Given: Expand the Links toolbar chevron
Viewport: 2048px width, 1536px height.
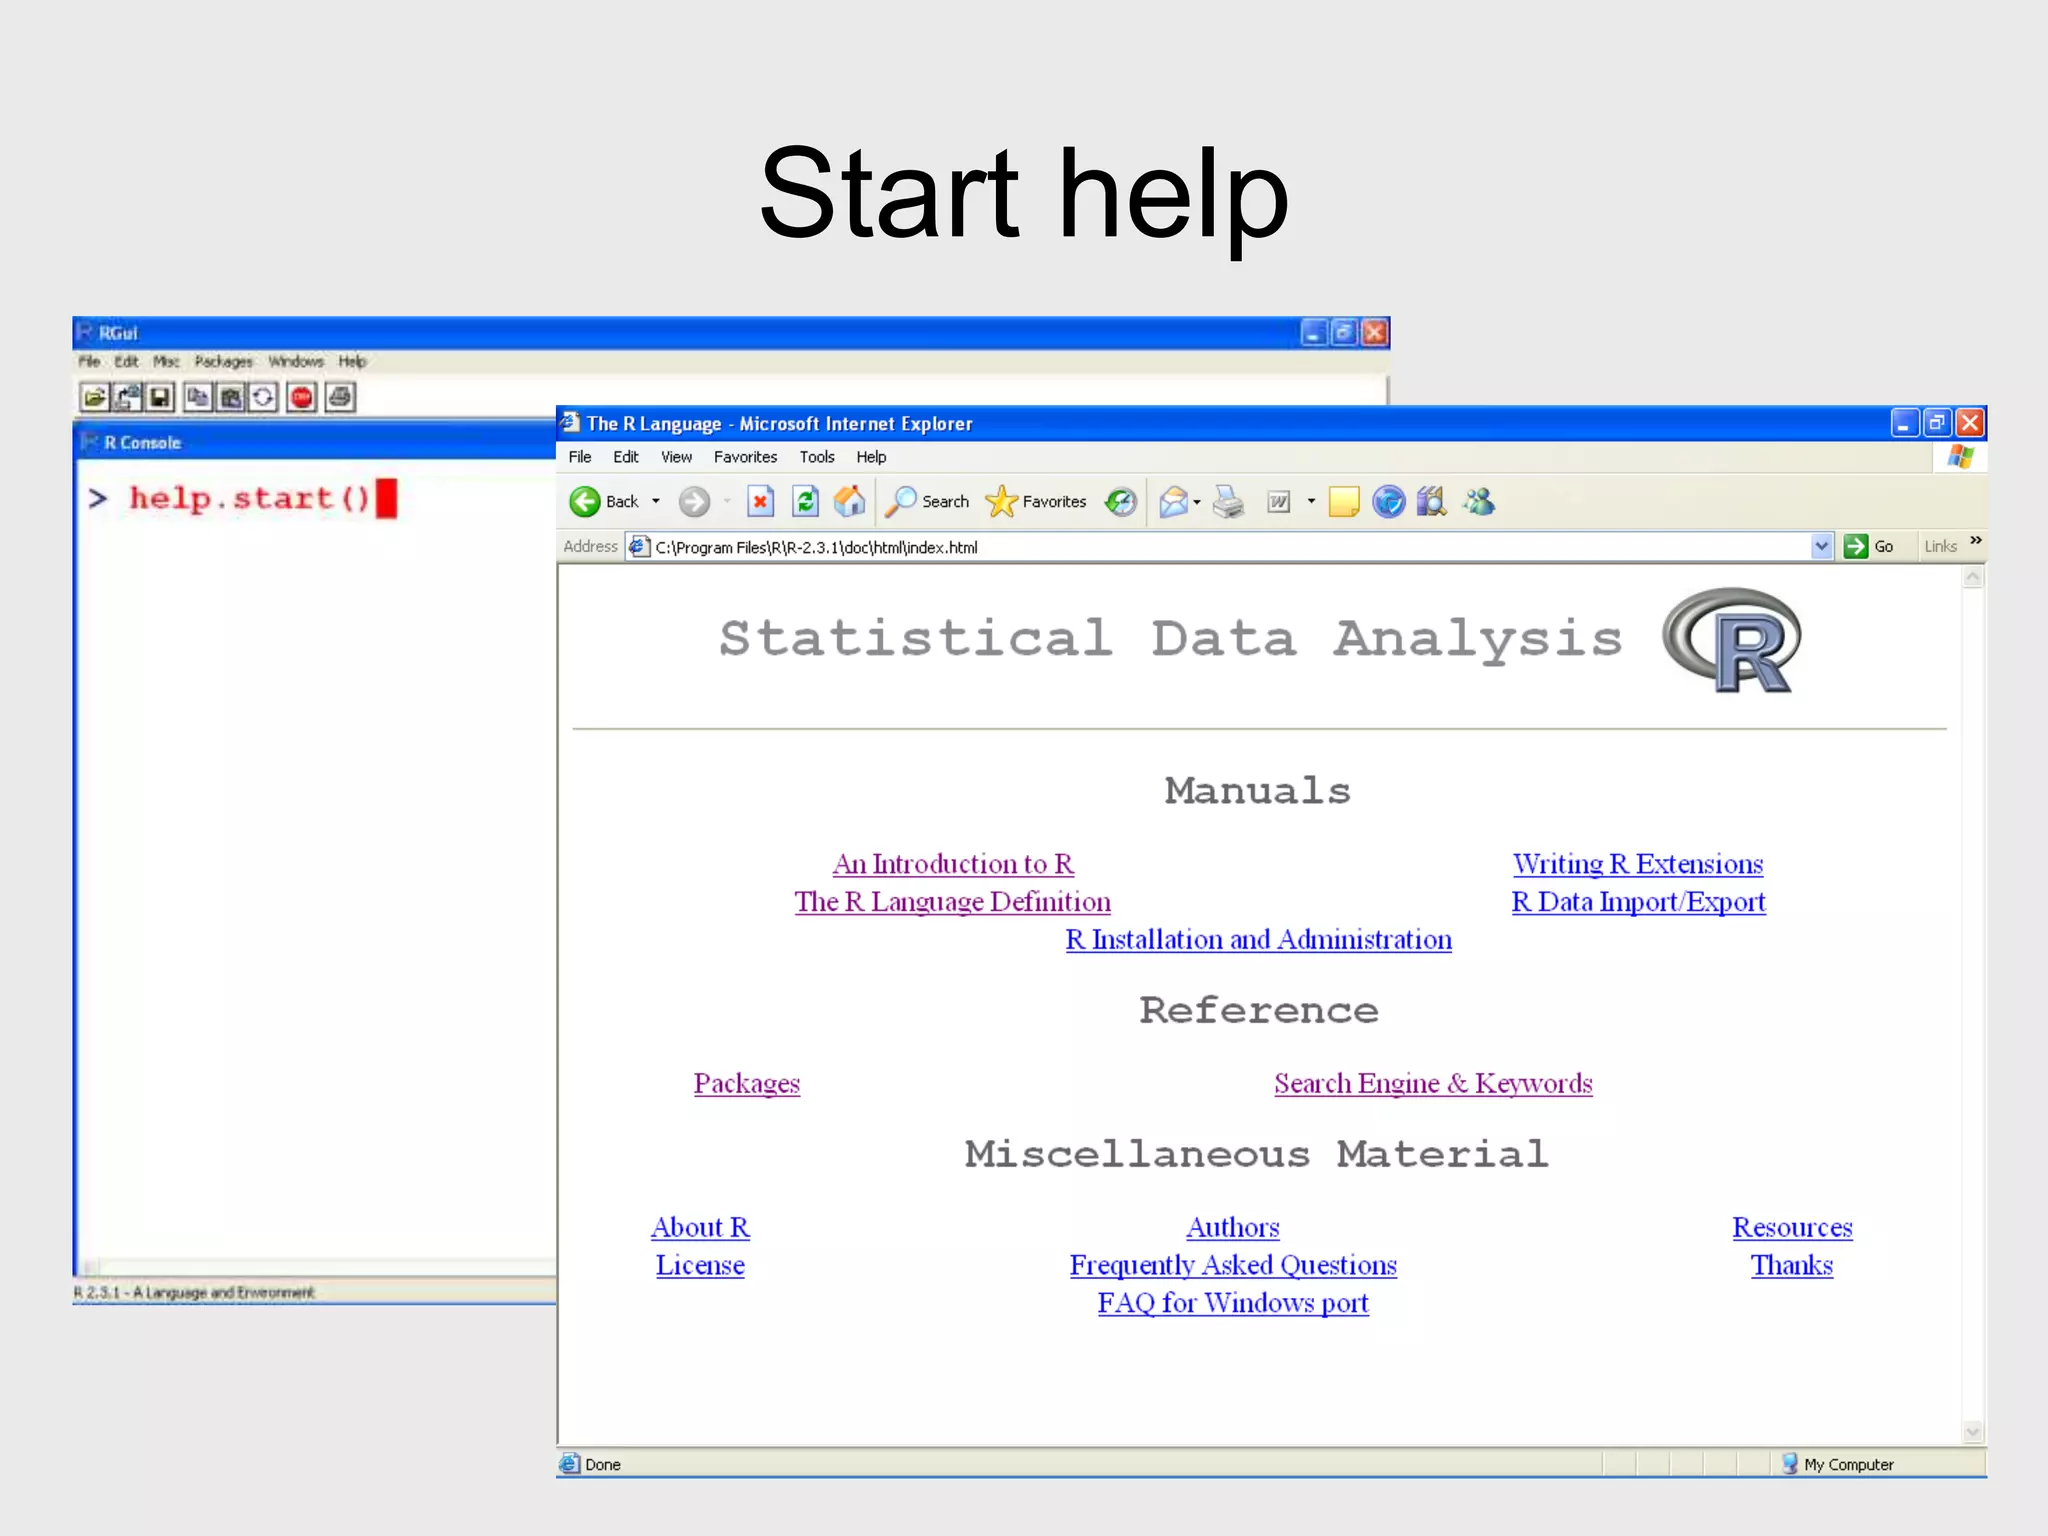Looking at the screenshot, I should (x=1976, y=541).
